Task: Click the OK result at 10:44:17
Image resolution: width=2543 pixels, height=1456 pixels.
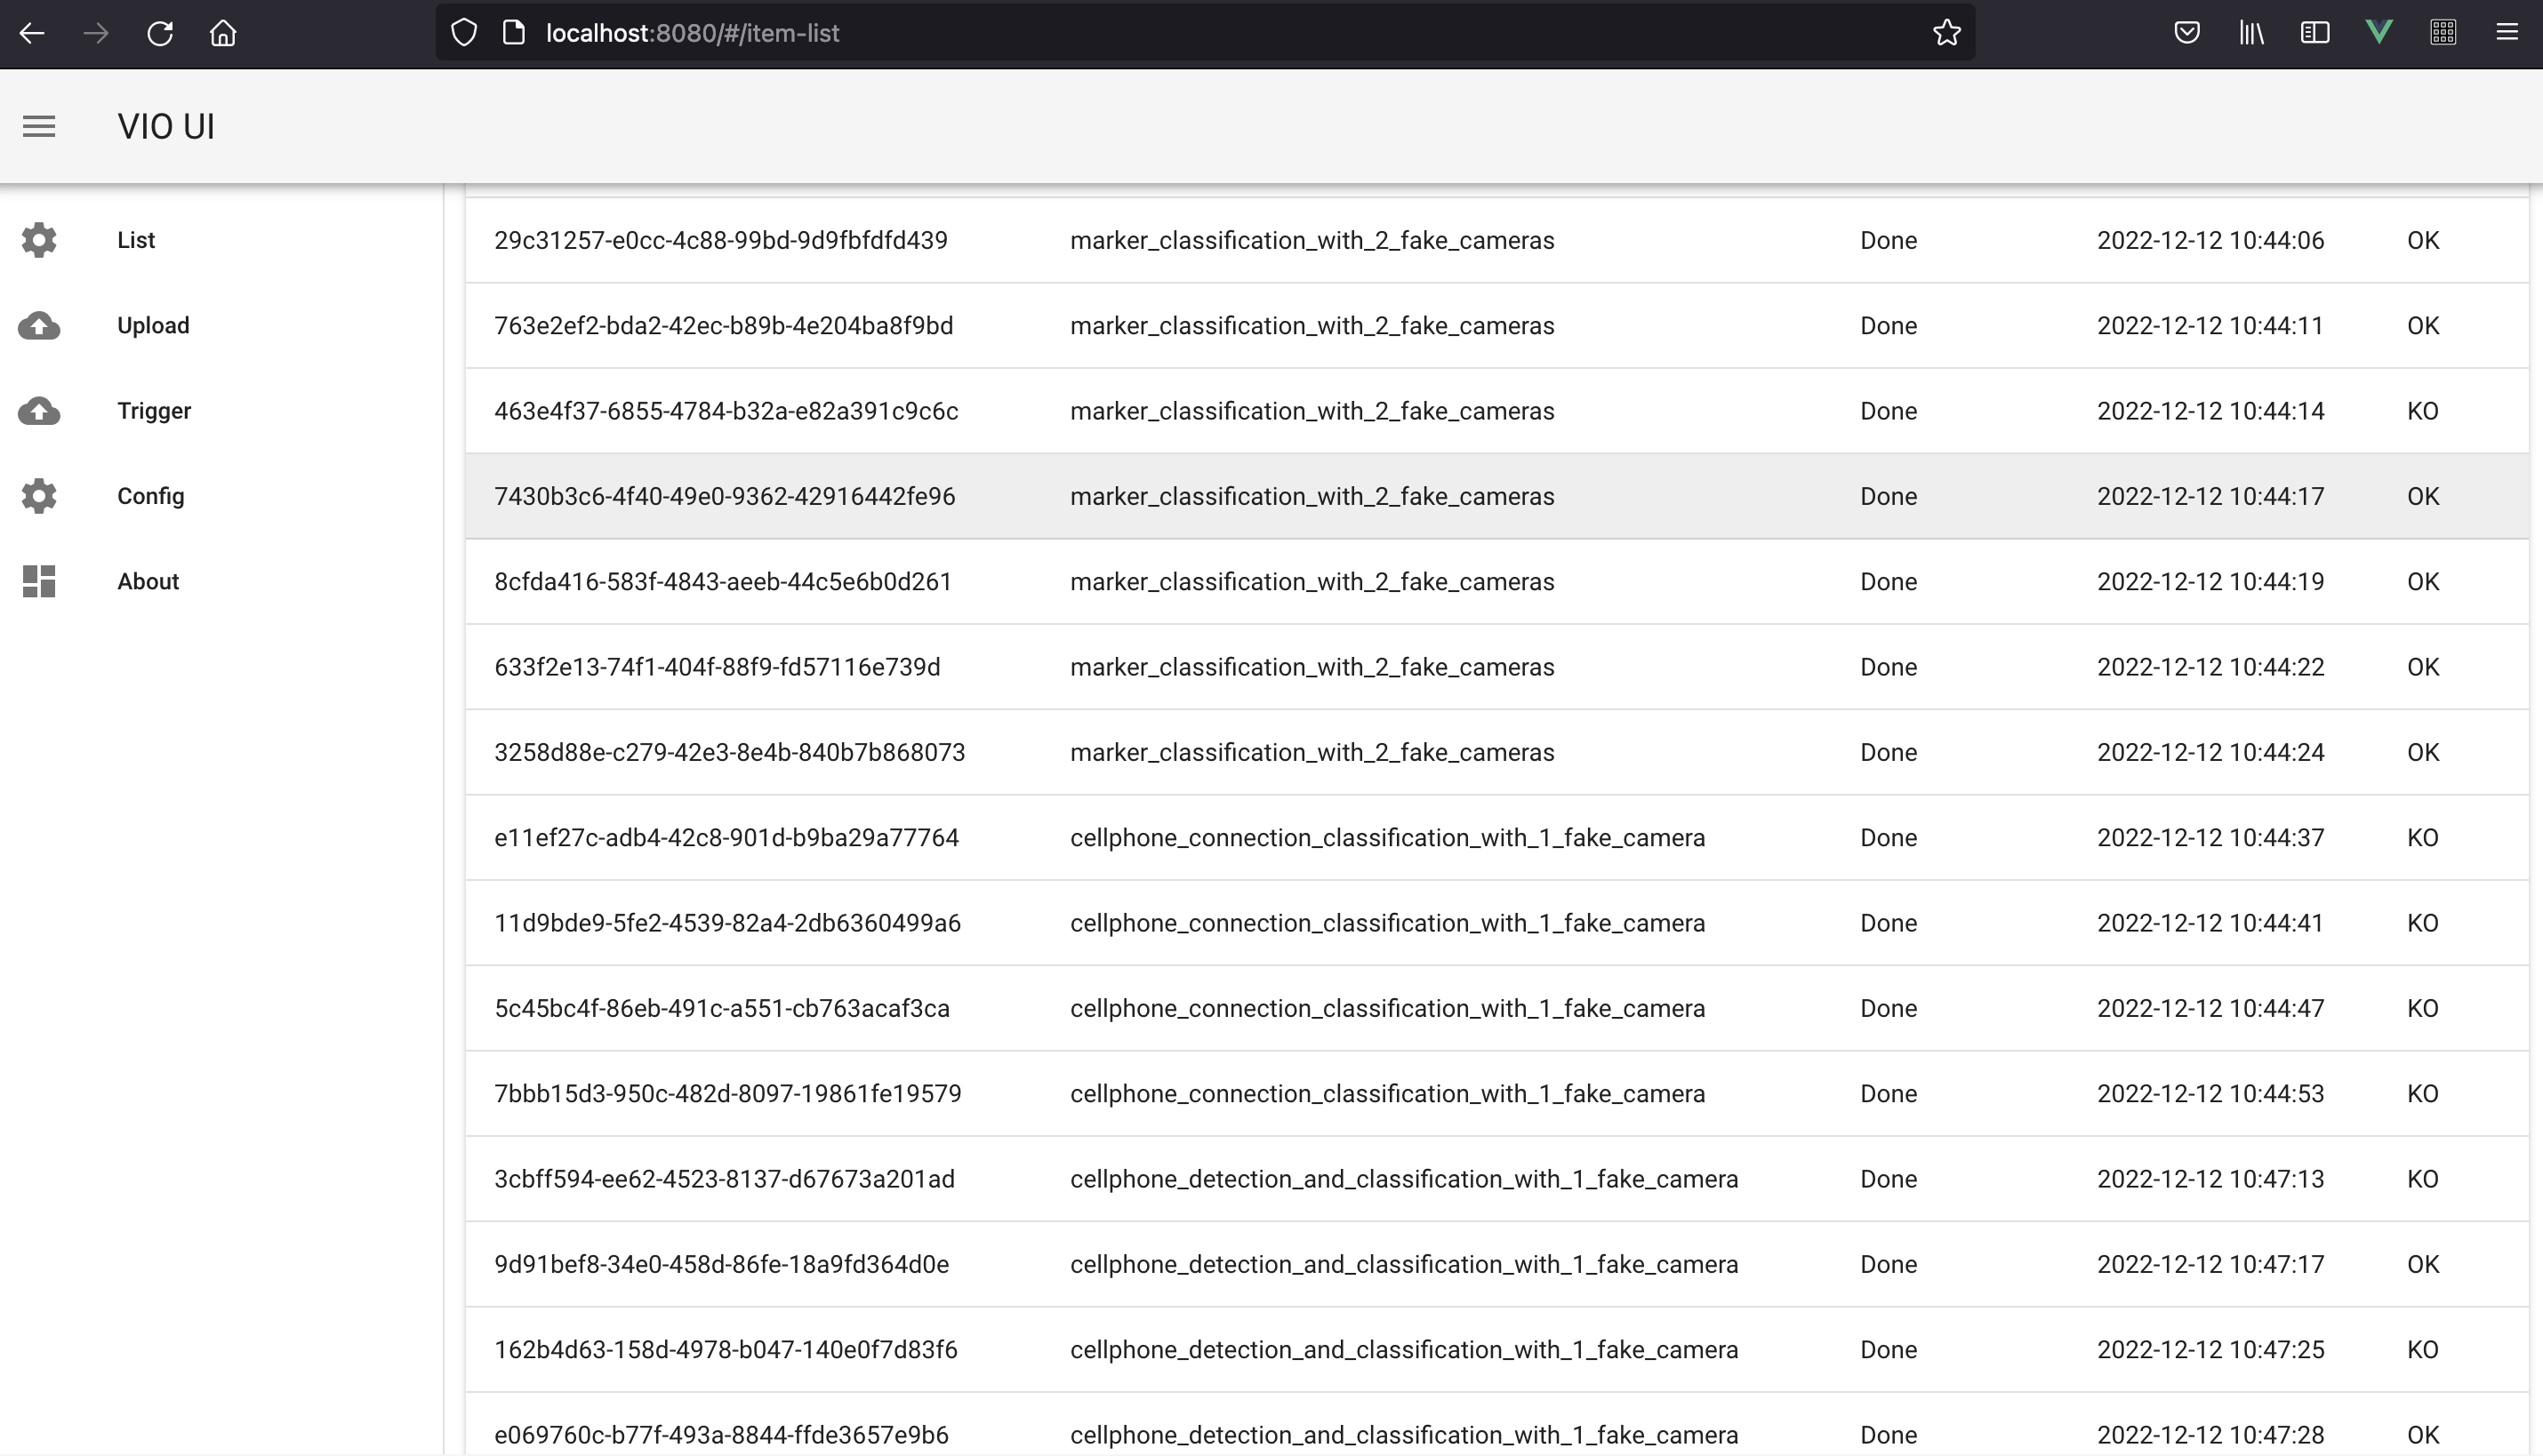Action: click(x=2422, y=496)
